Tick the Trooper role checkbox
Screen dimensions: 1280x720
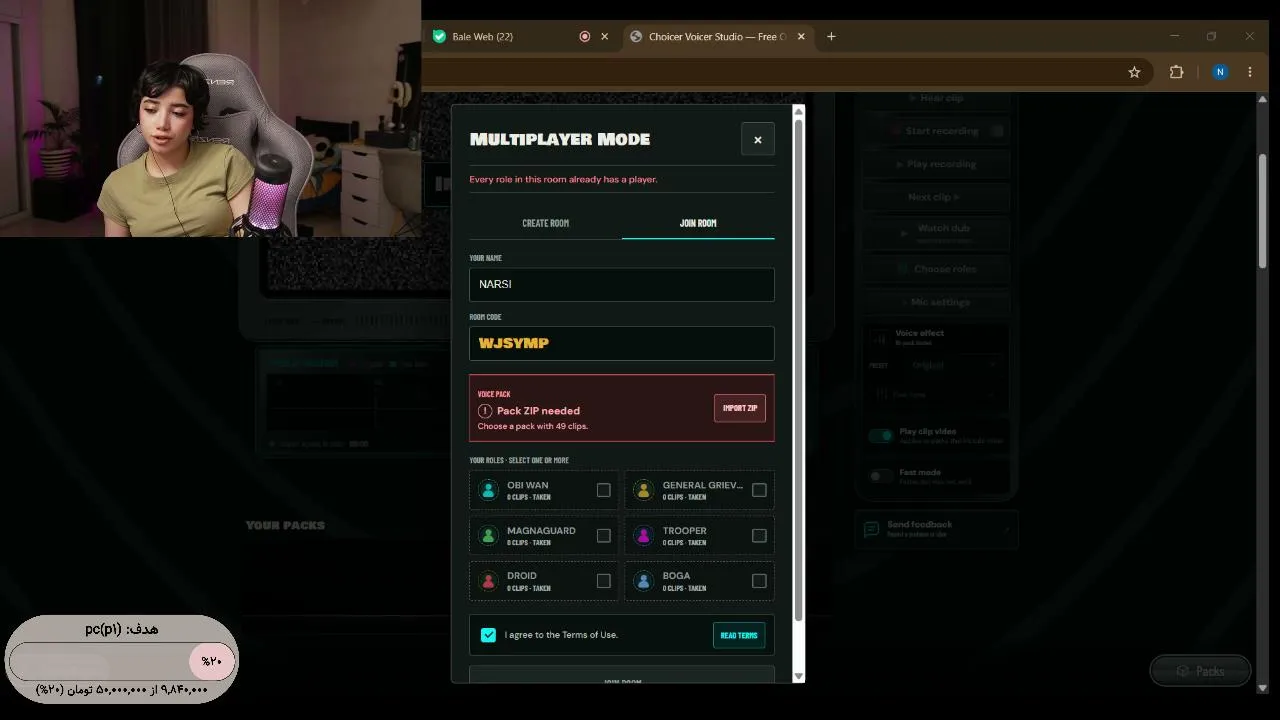[x=759, y=536]
